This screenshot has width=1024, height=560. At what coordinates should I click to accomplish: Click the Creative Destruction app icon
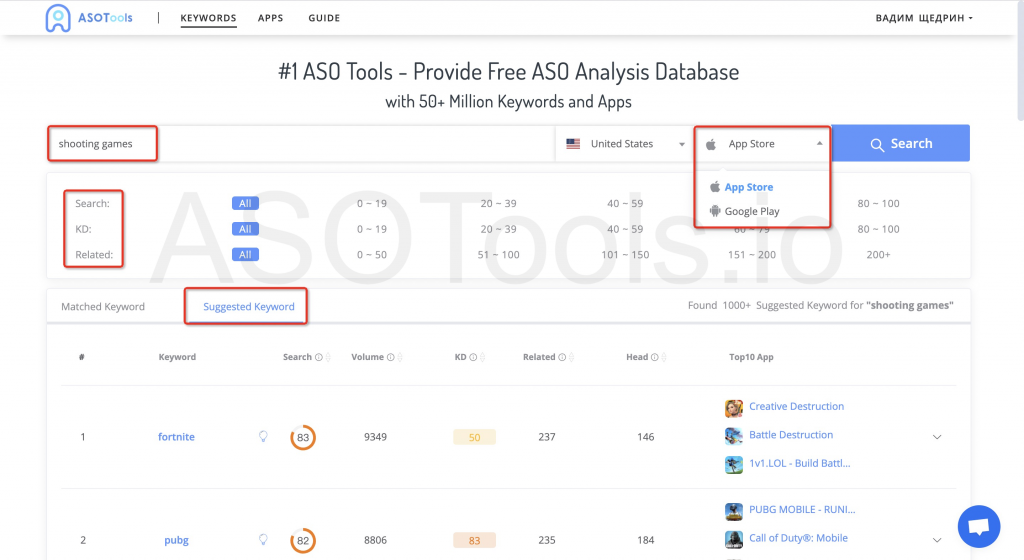click(734, 407)
